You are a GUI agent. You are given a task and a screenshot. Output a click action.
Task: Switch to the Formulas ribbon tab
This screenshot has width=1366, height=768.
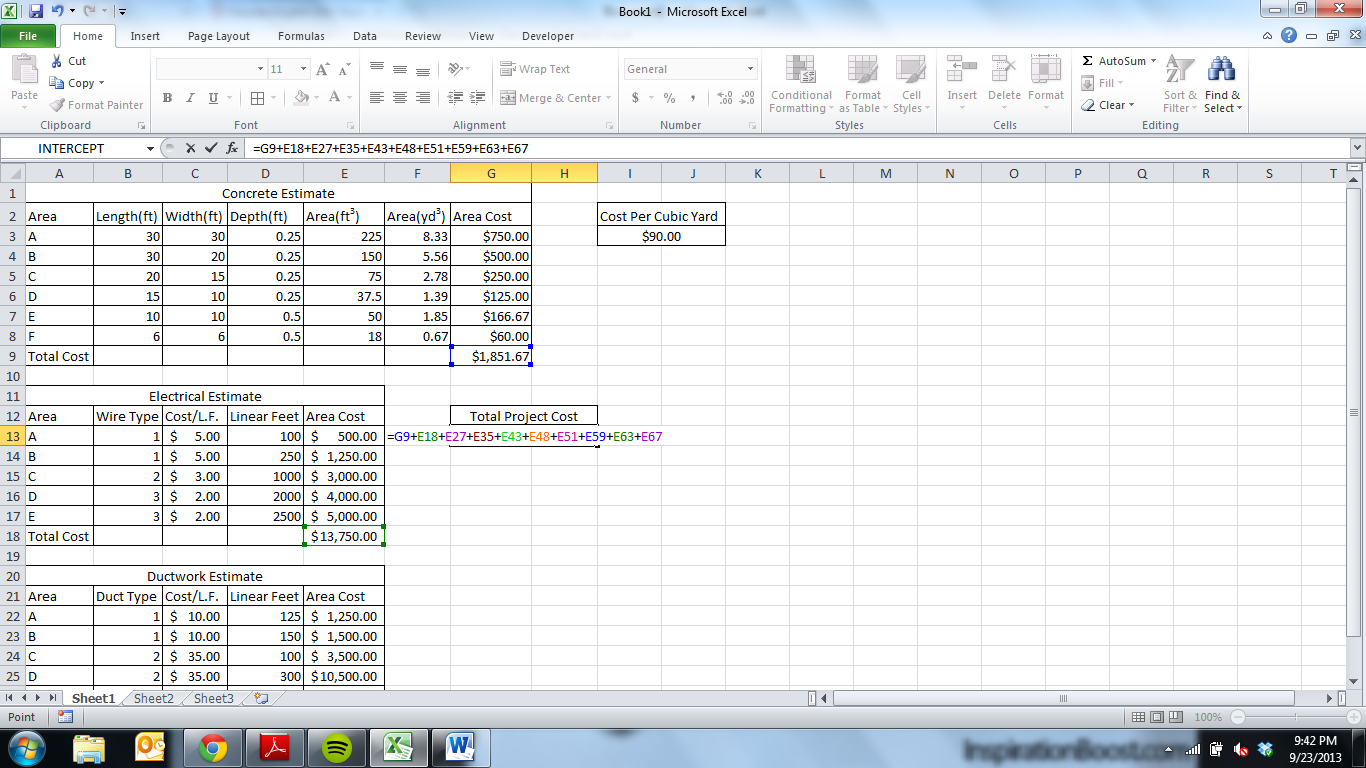[x=300, y=36]
